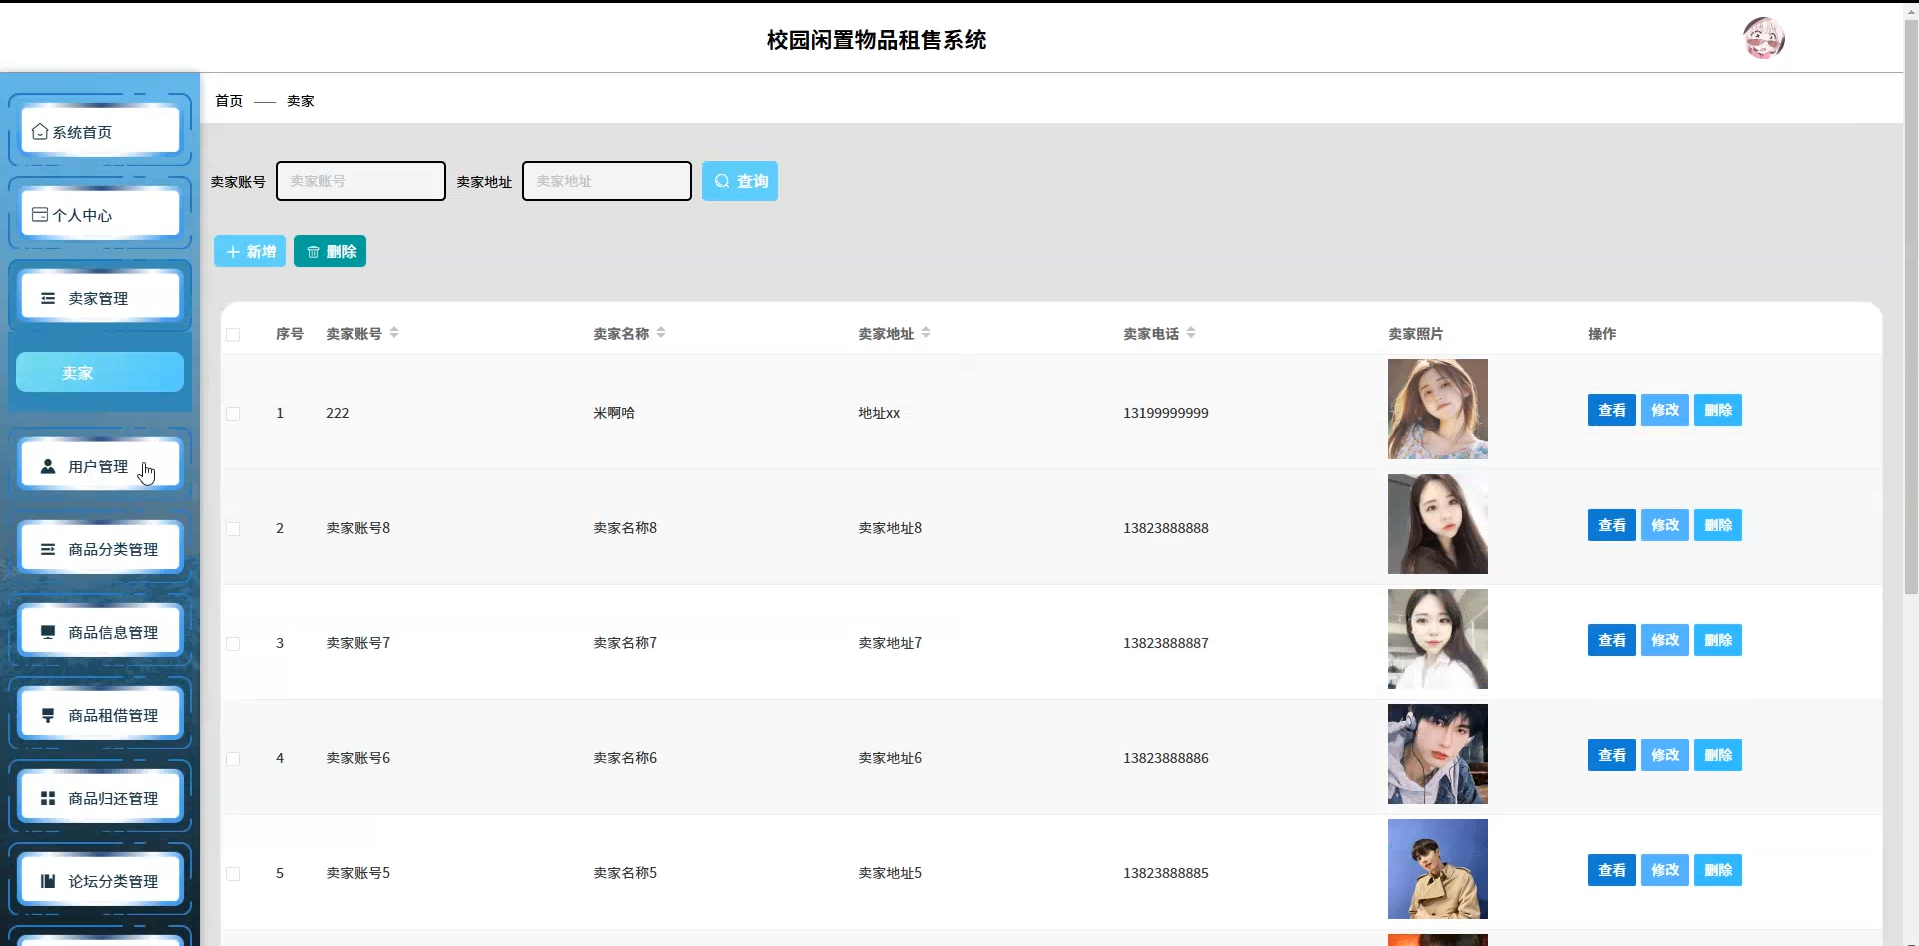Click 修改 for seller 222
1919x946 pixels.
1665,410
